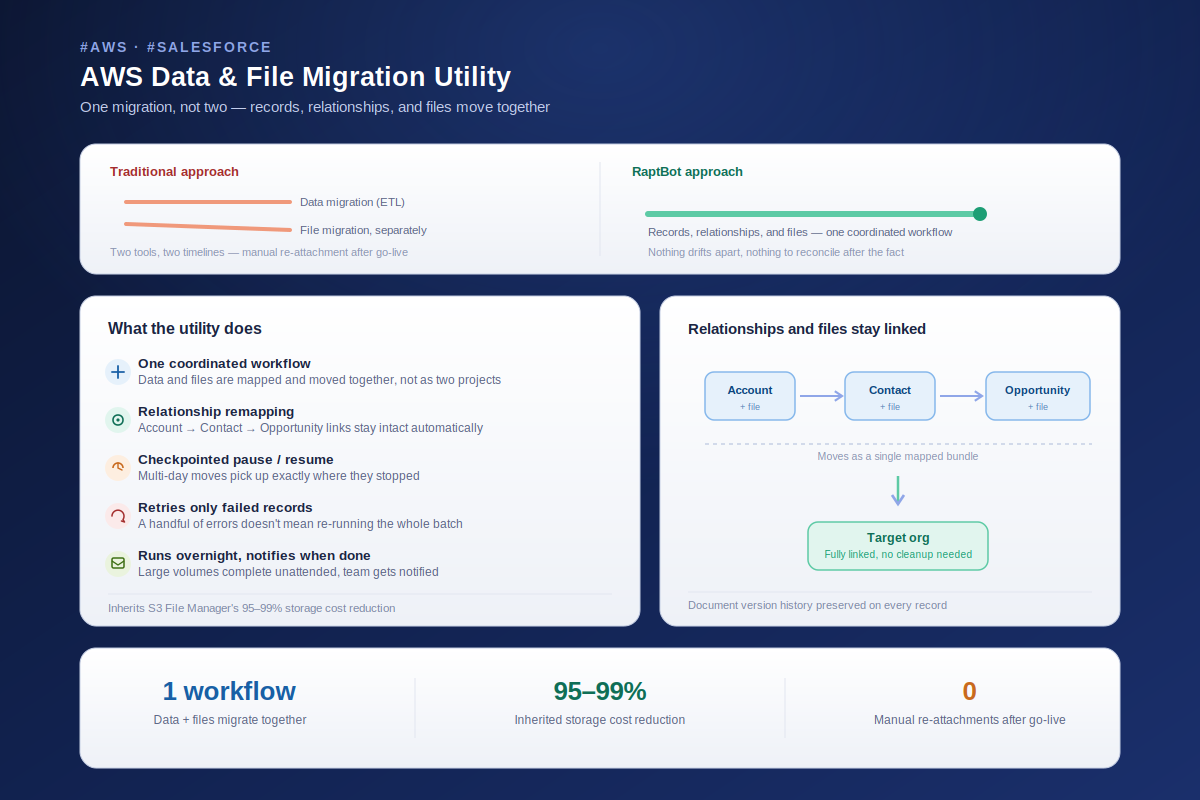1200x800 pixels.
Task: Click the subtitle 'One migration, not two'
Action: coord(315,107)
